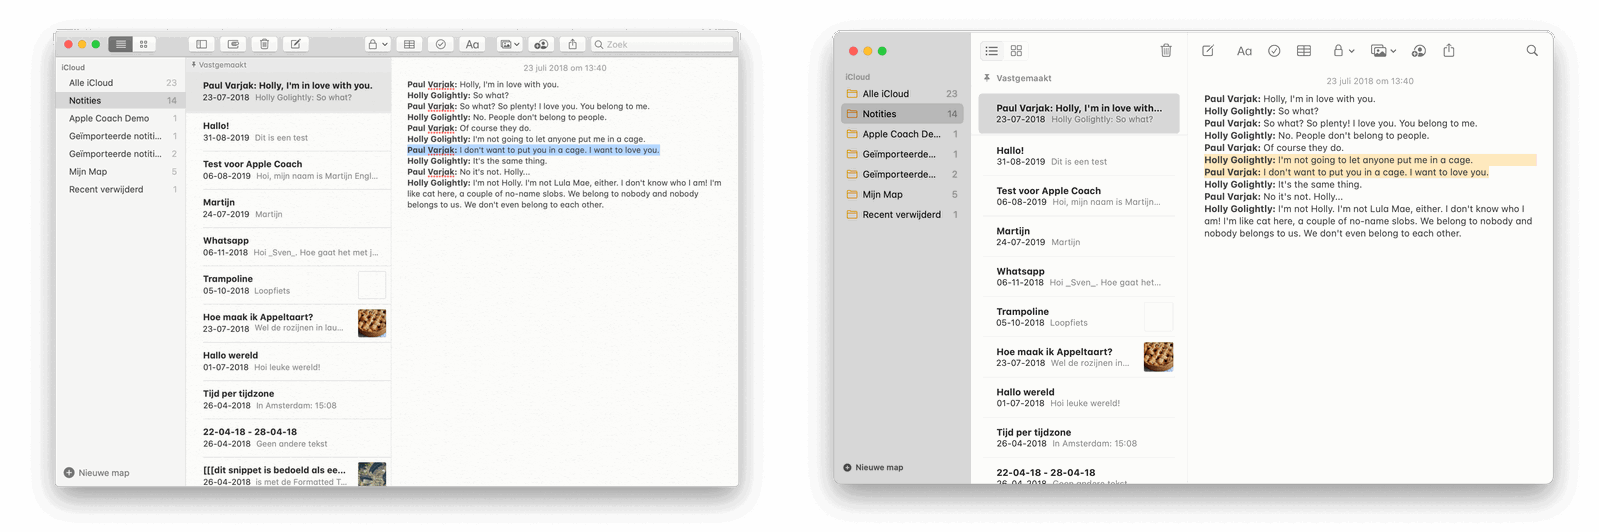Click Appeltaart pie thumbnail in left window
This screenshot has height=532, width=1599.
(x=372, y=323)
